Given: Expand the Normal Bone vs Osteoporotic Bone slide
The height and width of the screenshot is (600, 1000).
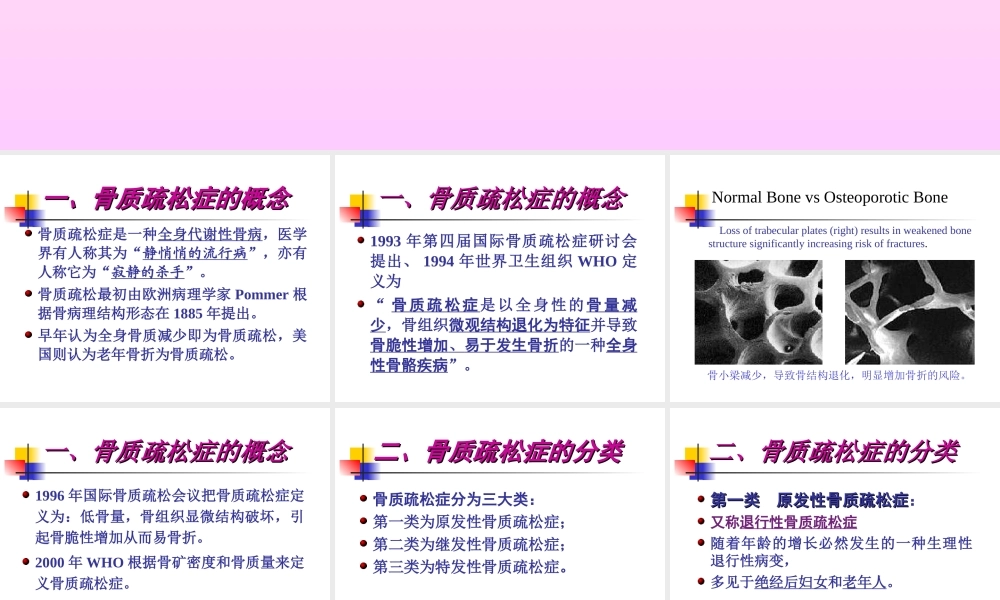Looking at the screenshot, I should (834, 278).
